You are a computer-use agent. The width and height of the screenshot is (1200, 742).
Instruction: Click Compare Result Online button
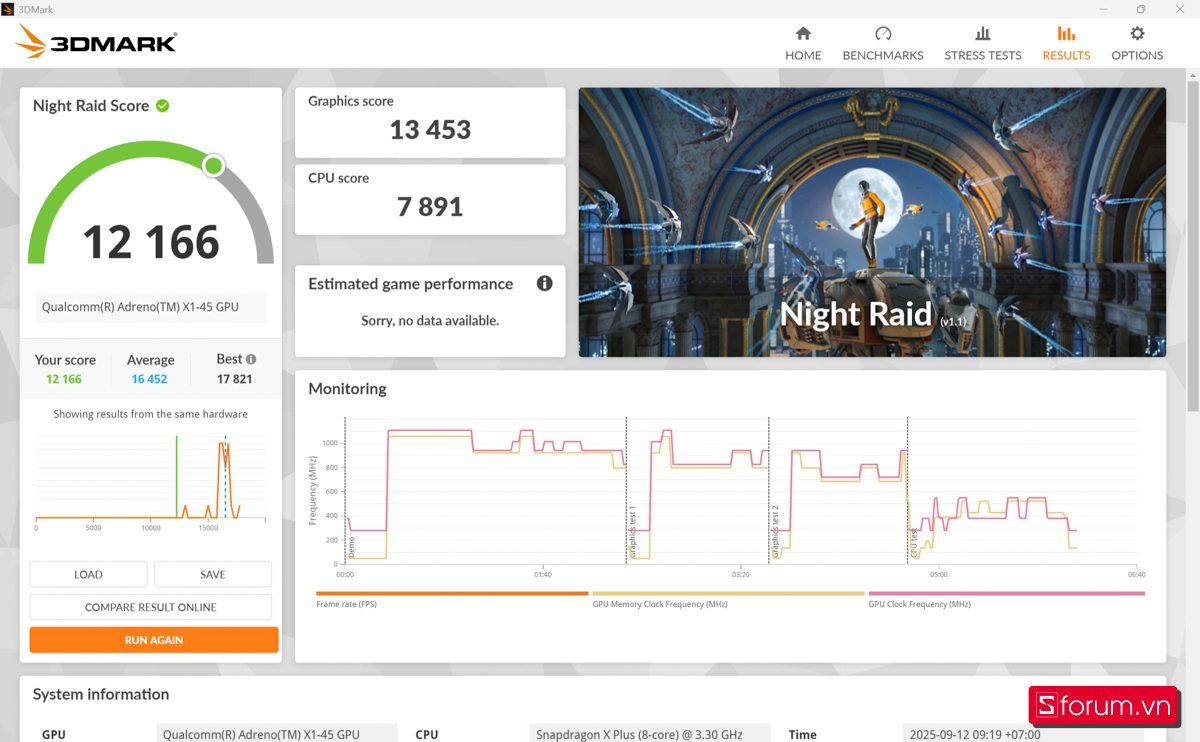pos(151,607)
